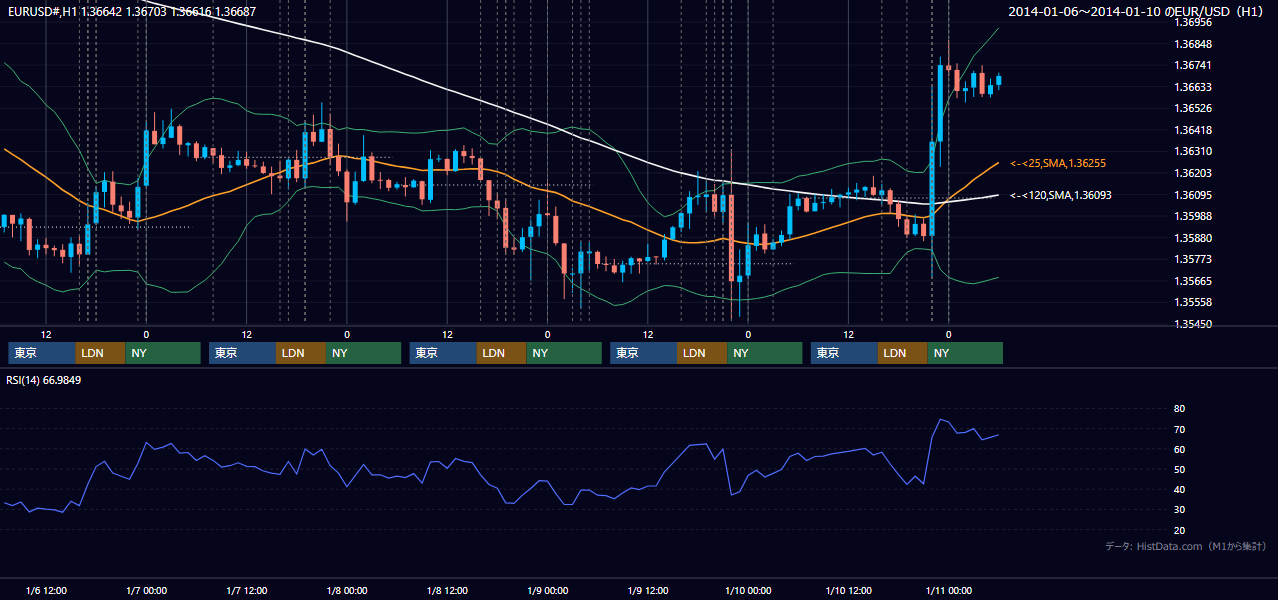Click RSI scale level 50
Viewport: 1278px width, 600px height.
pos(1179,469)
